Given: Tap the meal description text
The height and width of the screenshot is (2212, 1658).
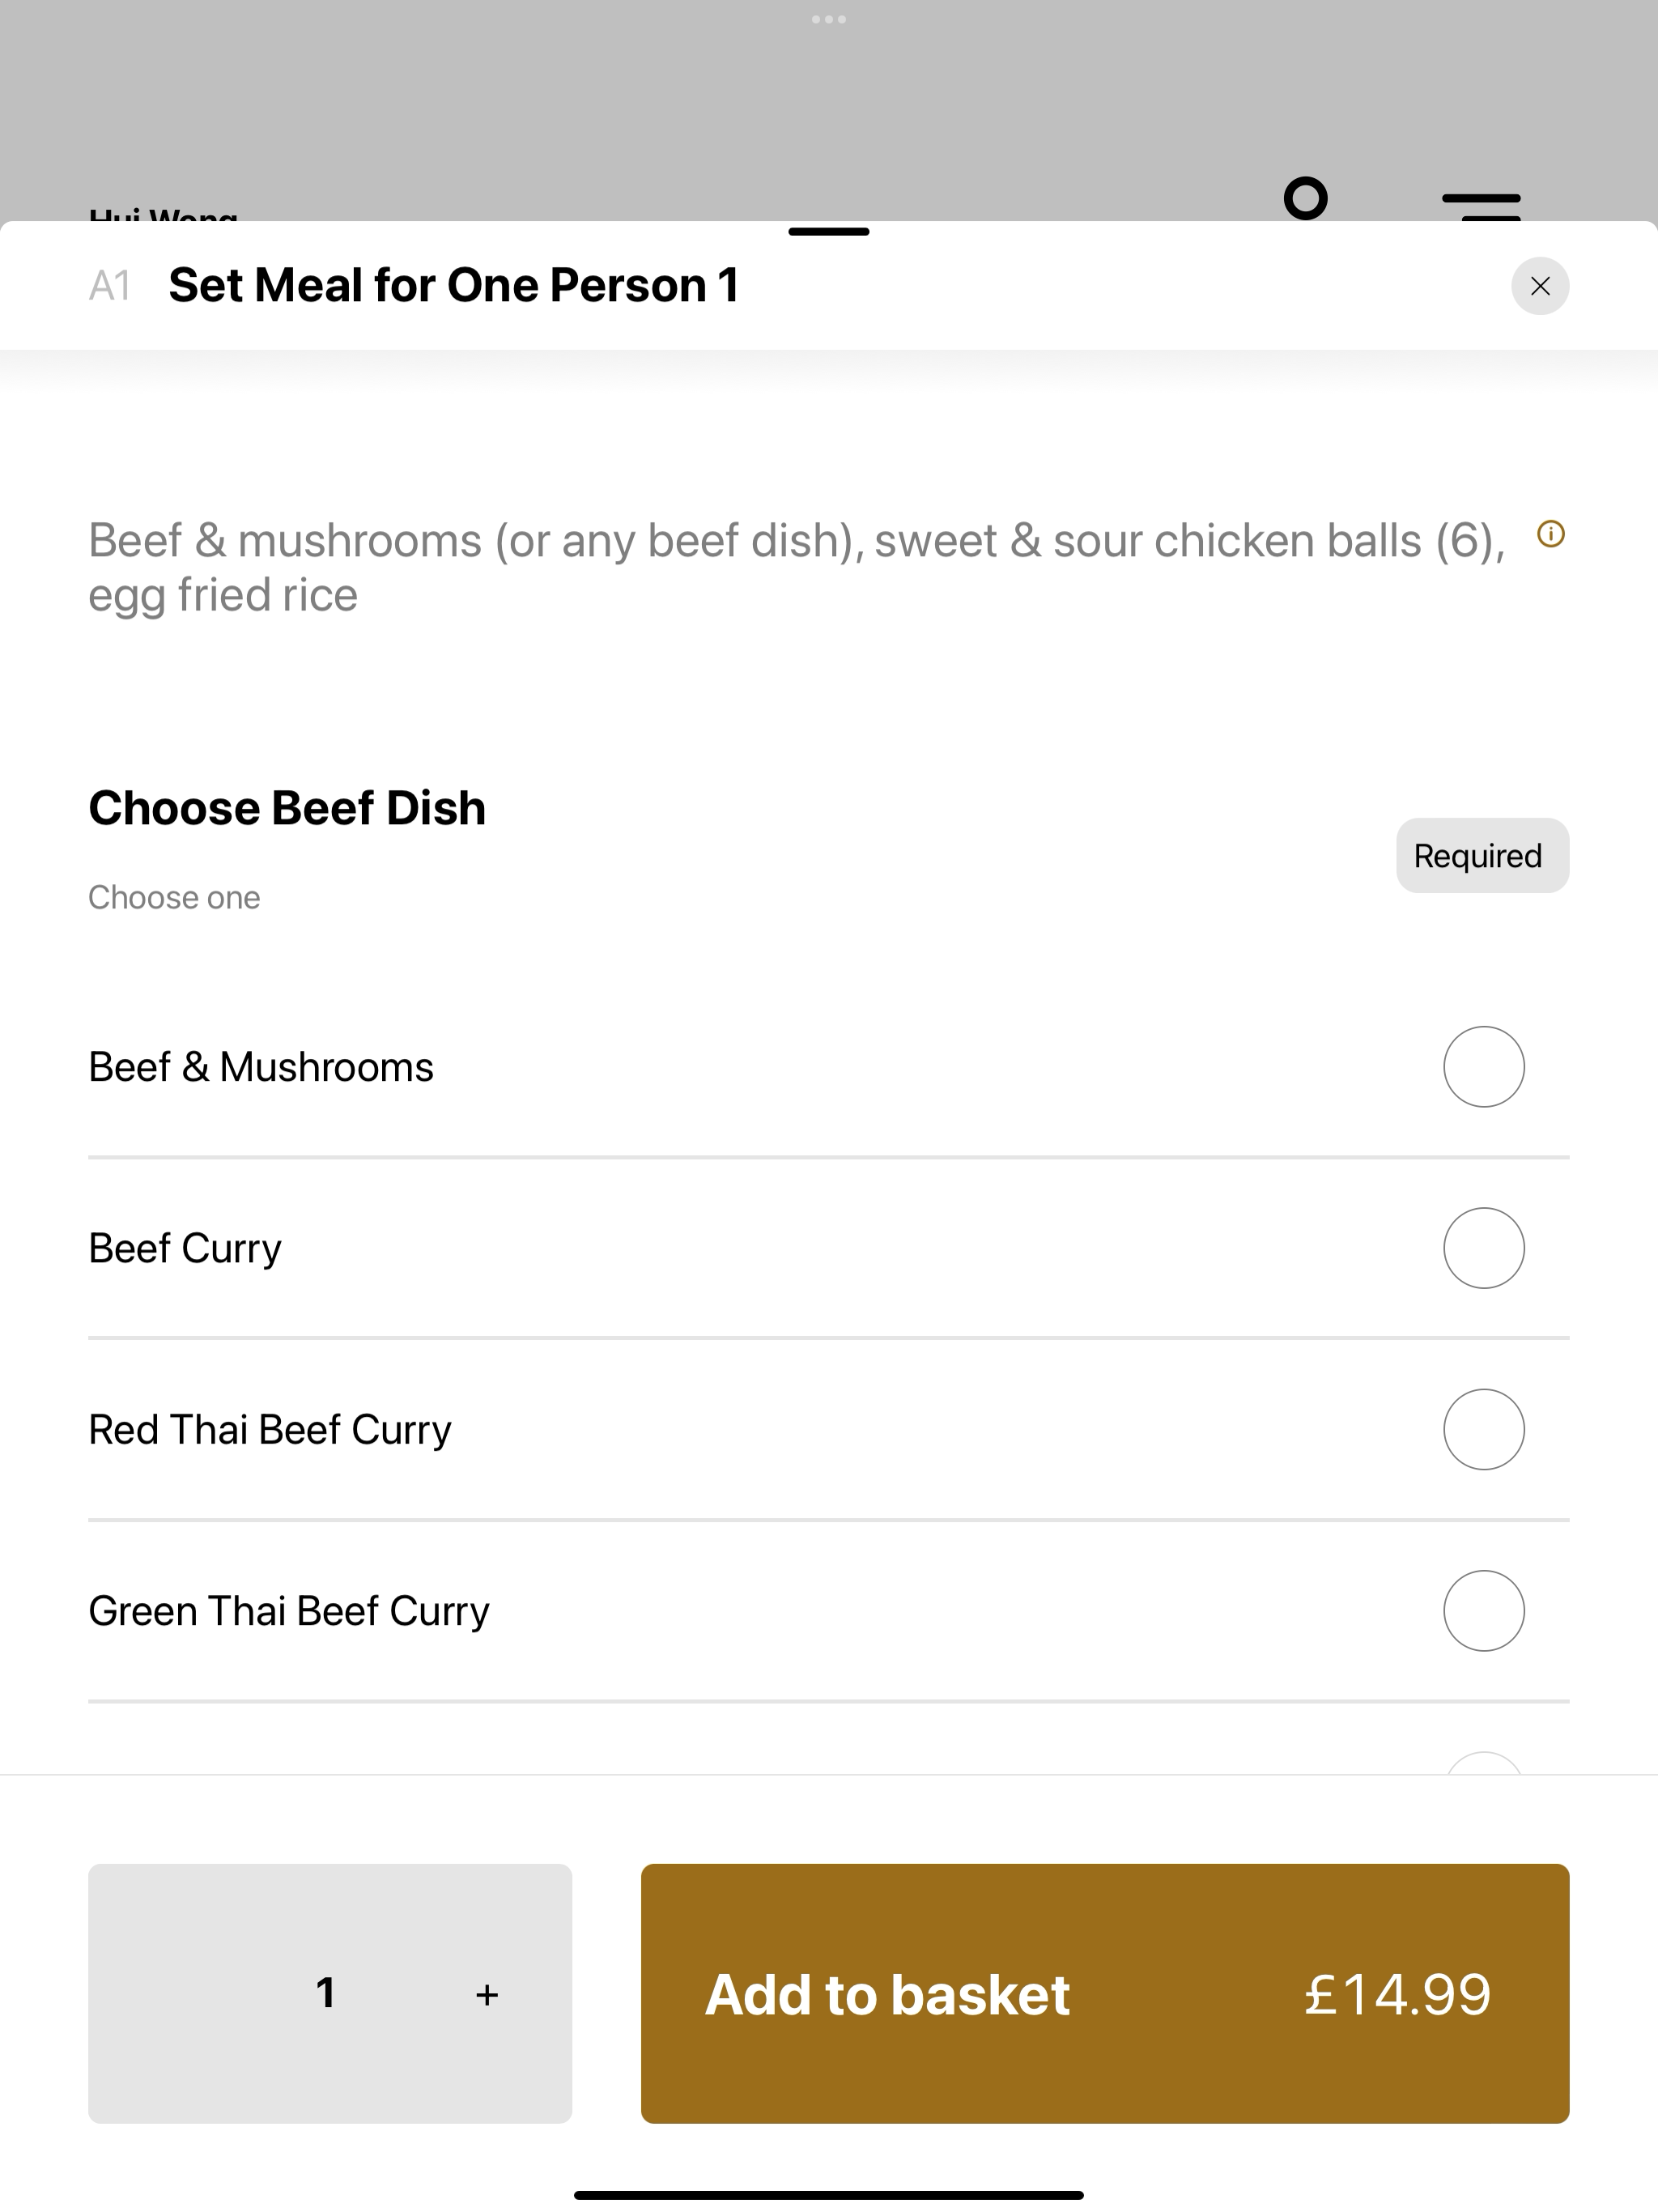Looking at the screenshot, I should point(797,567).
